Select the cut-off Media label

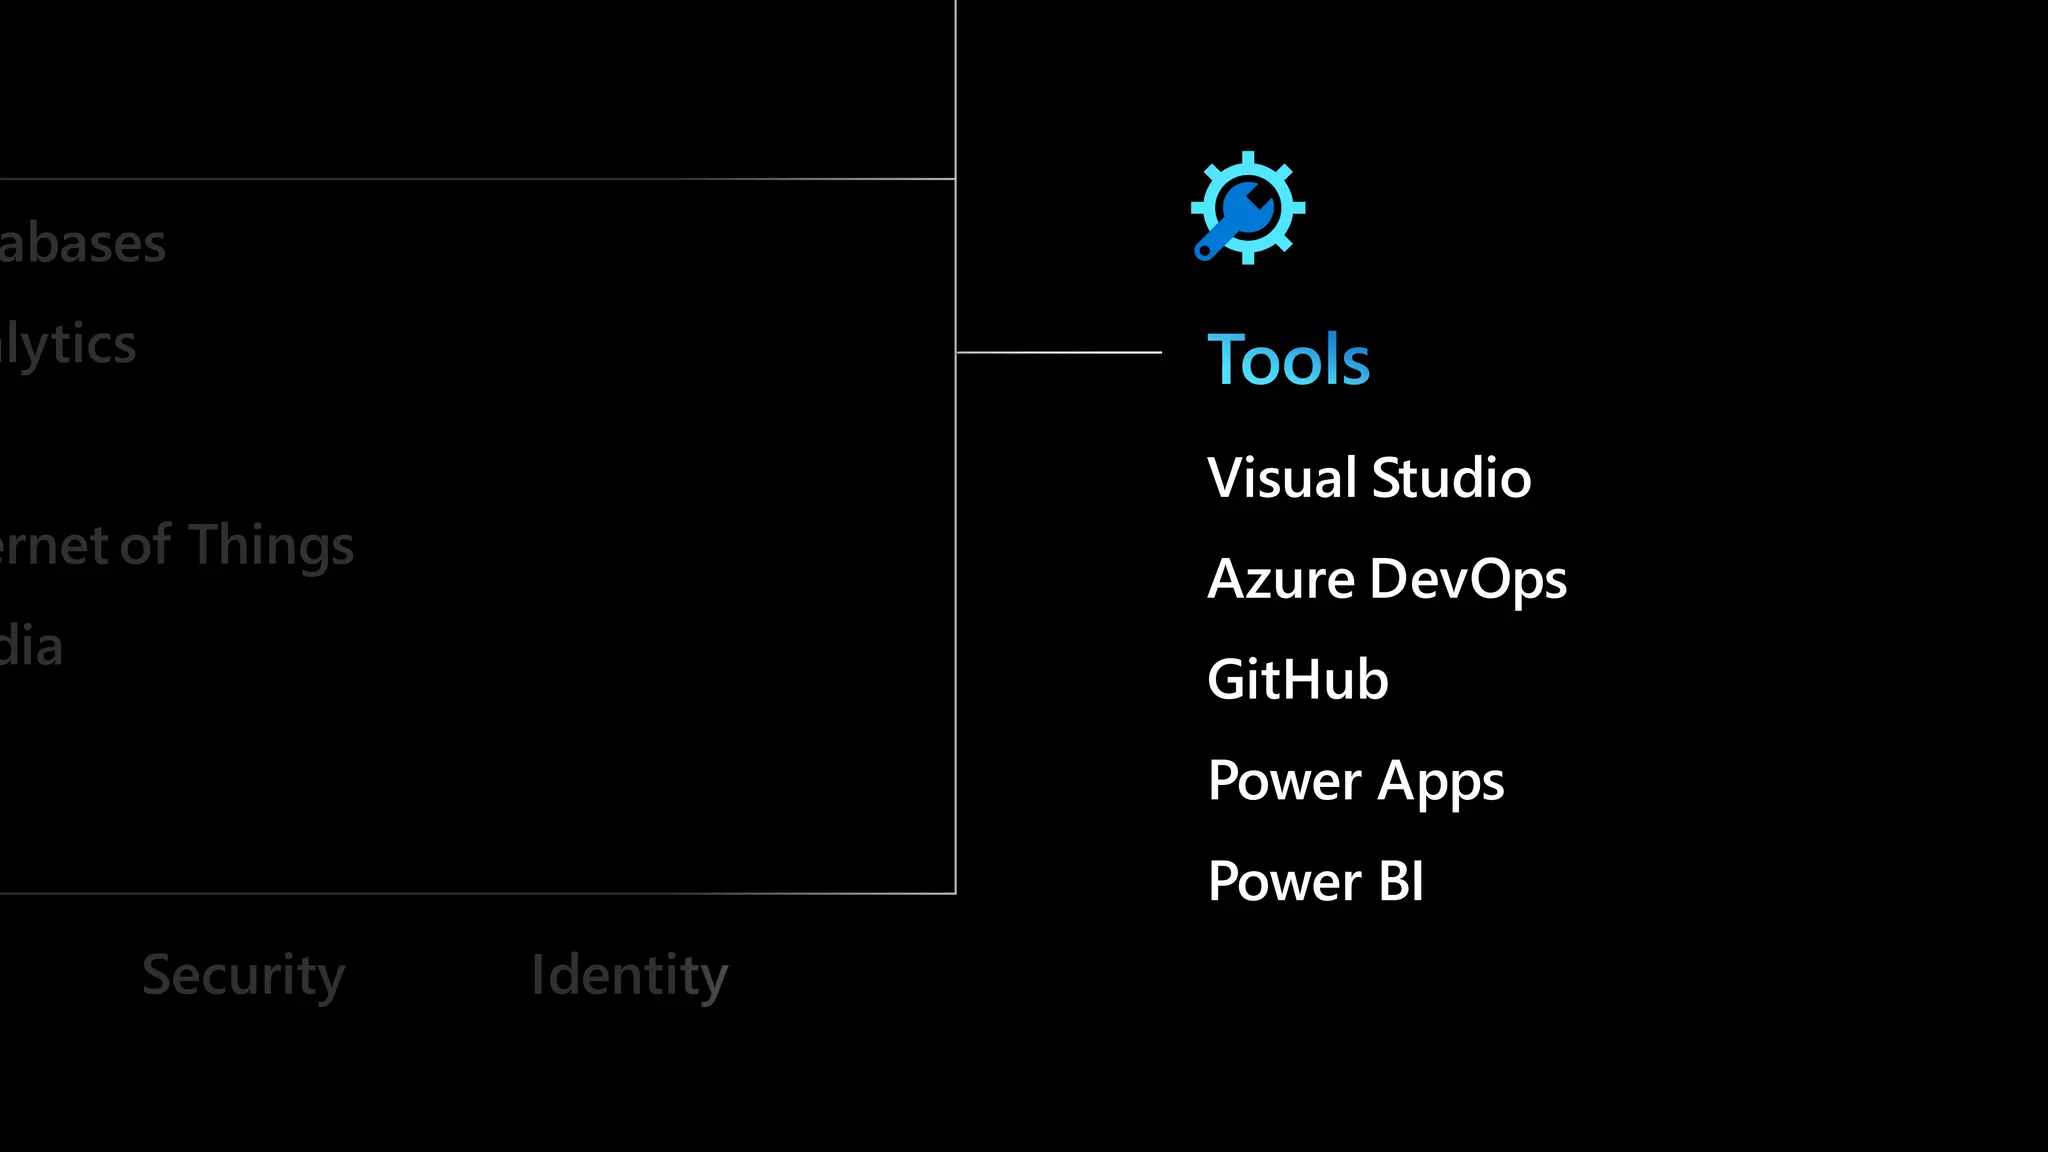tap(31, 647)
